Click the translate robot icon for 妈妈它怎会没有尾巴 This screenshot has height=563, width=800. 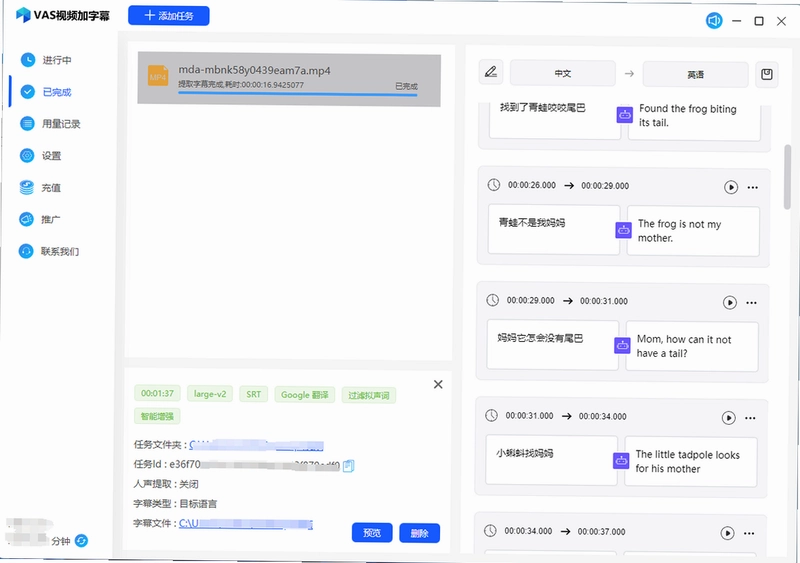[x=622, y=346]
